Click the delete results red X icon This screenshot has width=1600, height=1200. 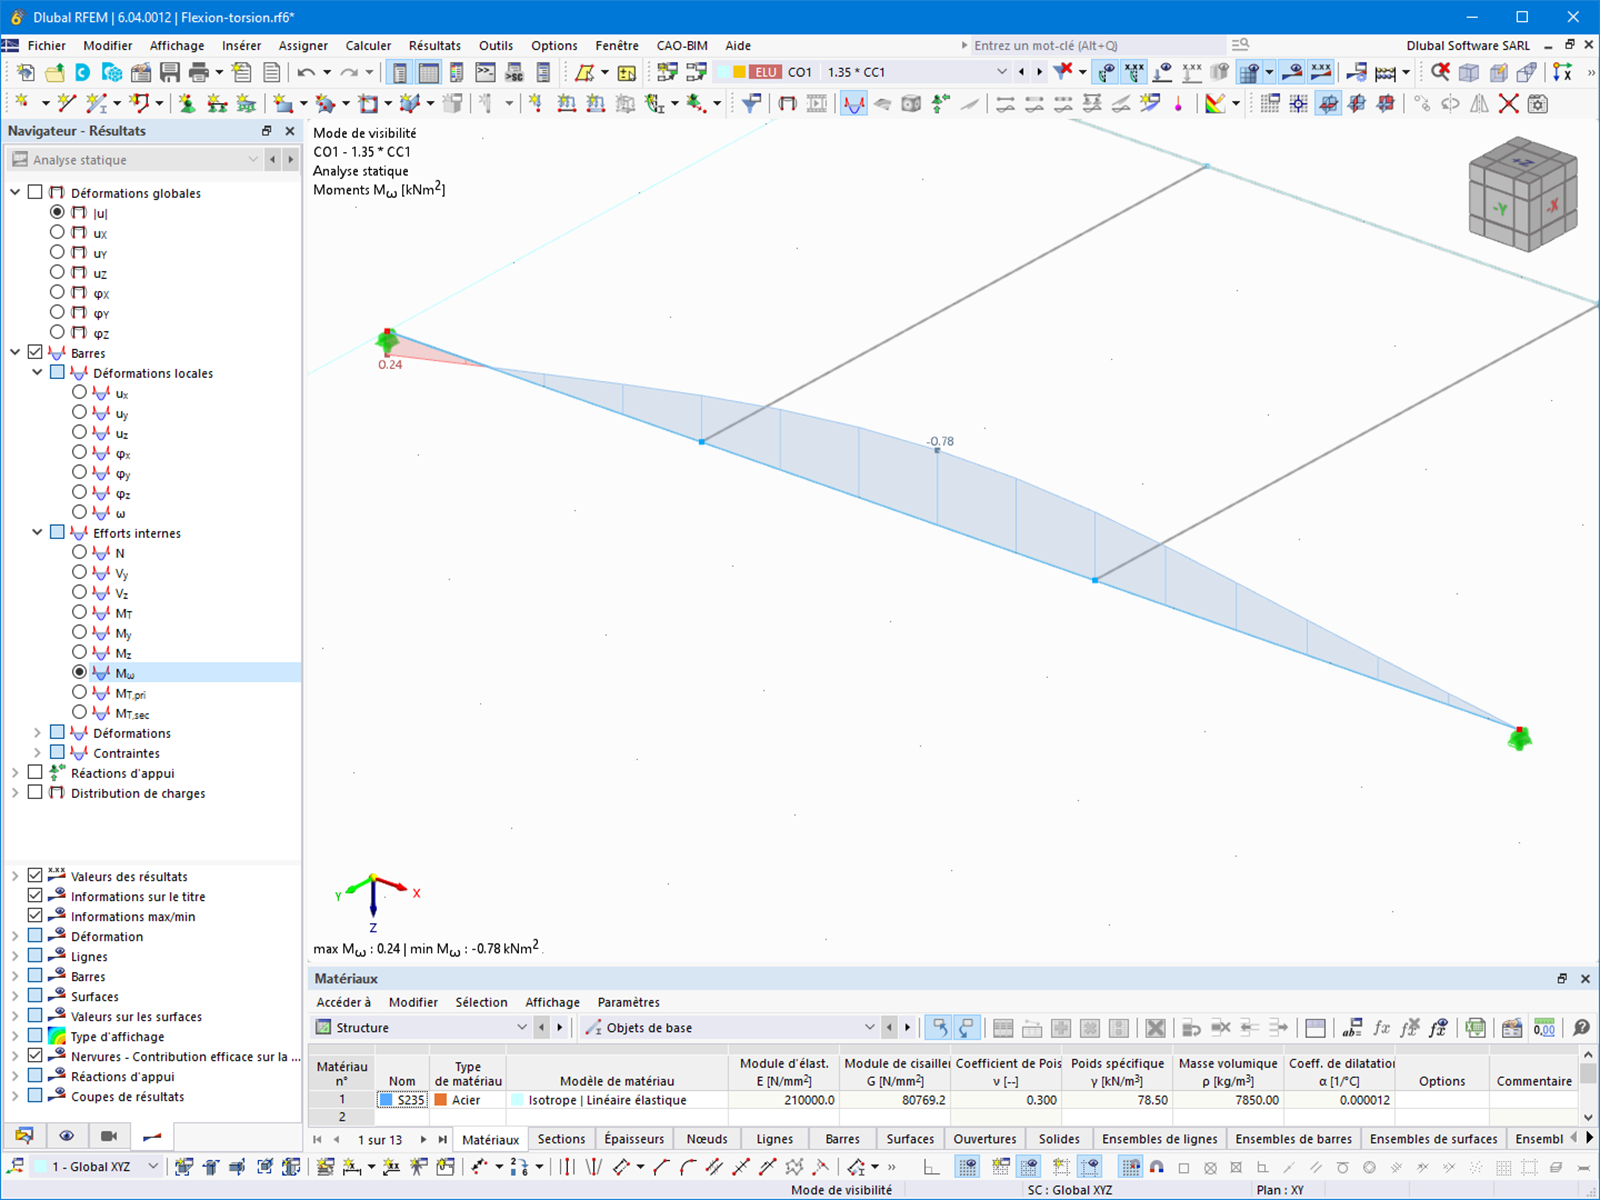pyautogui.click(x=1440, y=72)
